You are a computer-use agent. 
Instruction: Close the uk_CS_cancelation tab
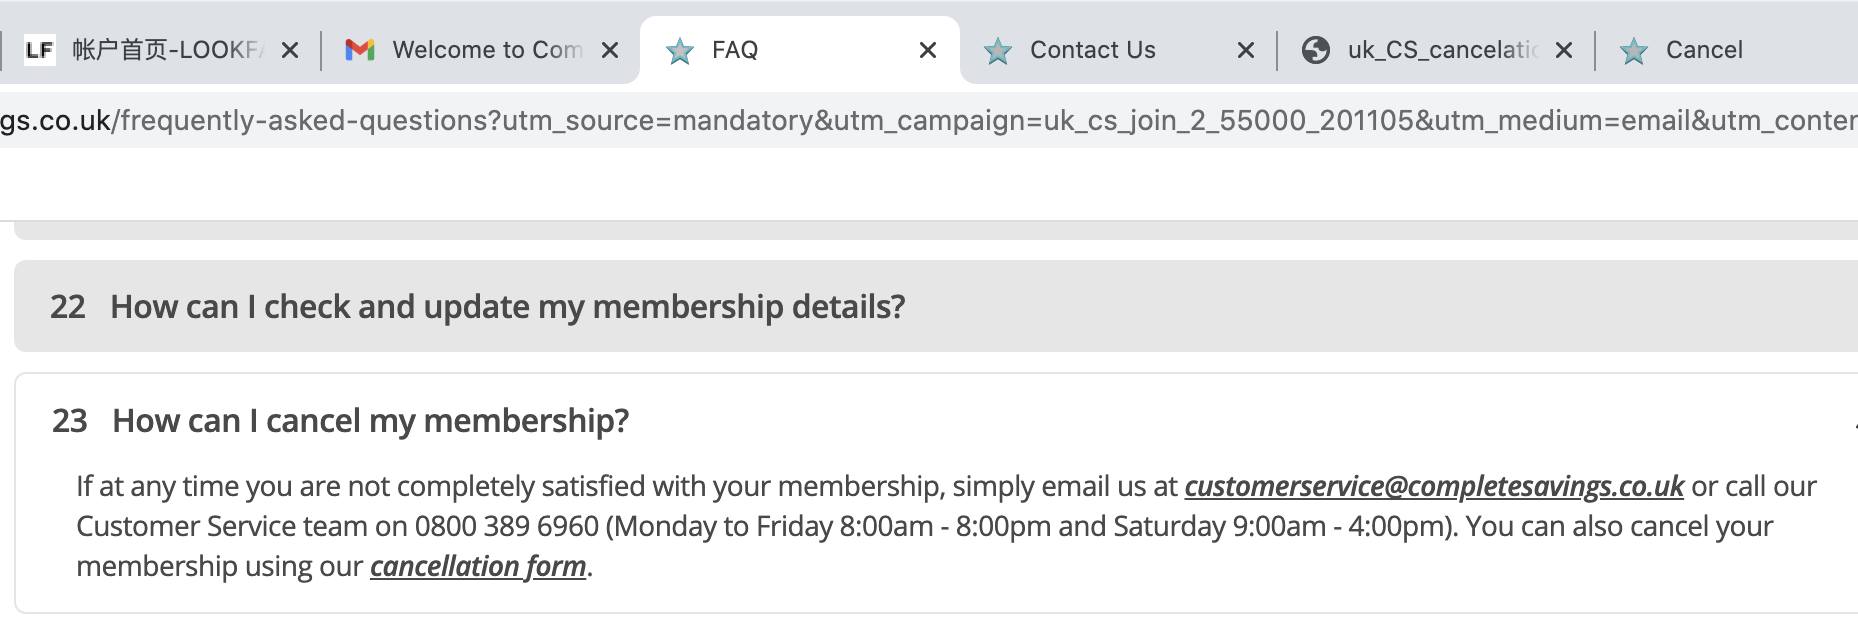coord(1564,50)
